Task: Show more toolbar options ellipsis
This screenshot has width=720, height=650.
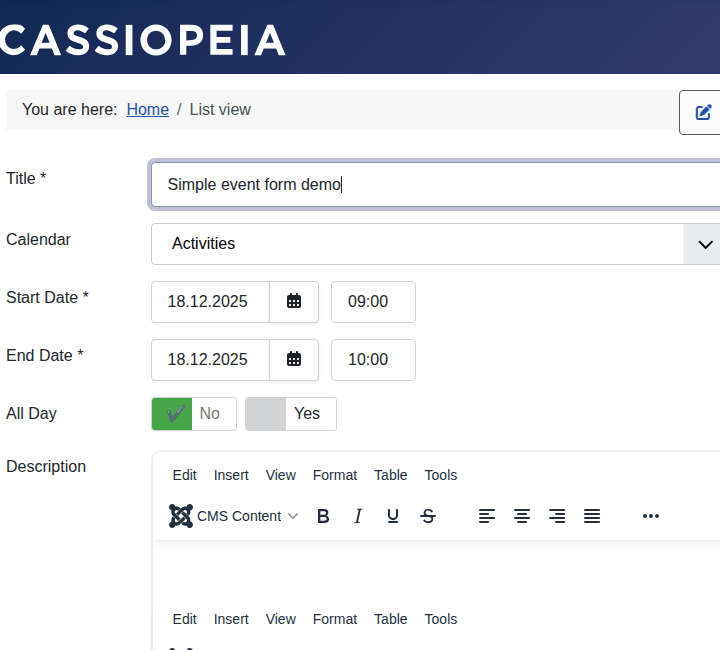Action: point(651,516)
